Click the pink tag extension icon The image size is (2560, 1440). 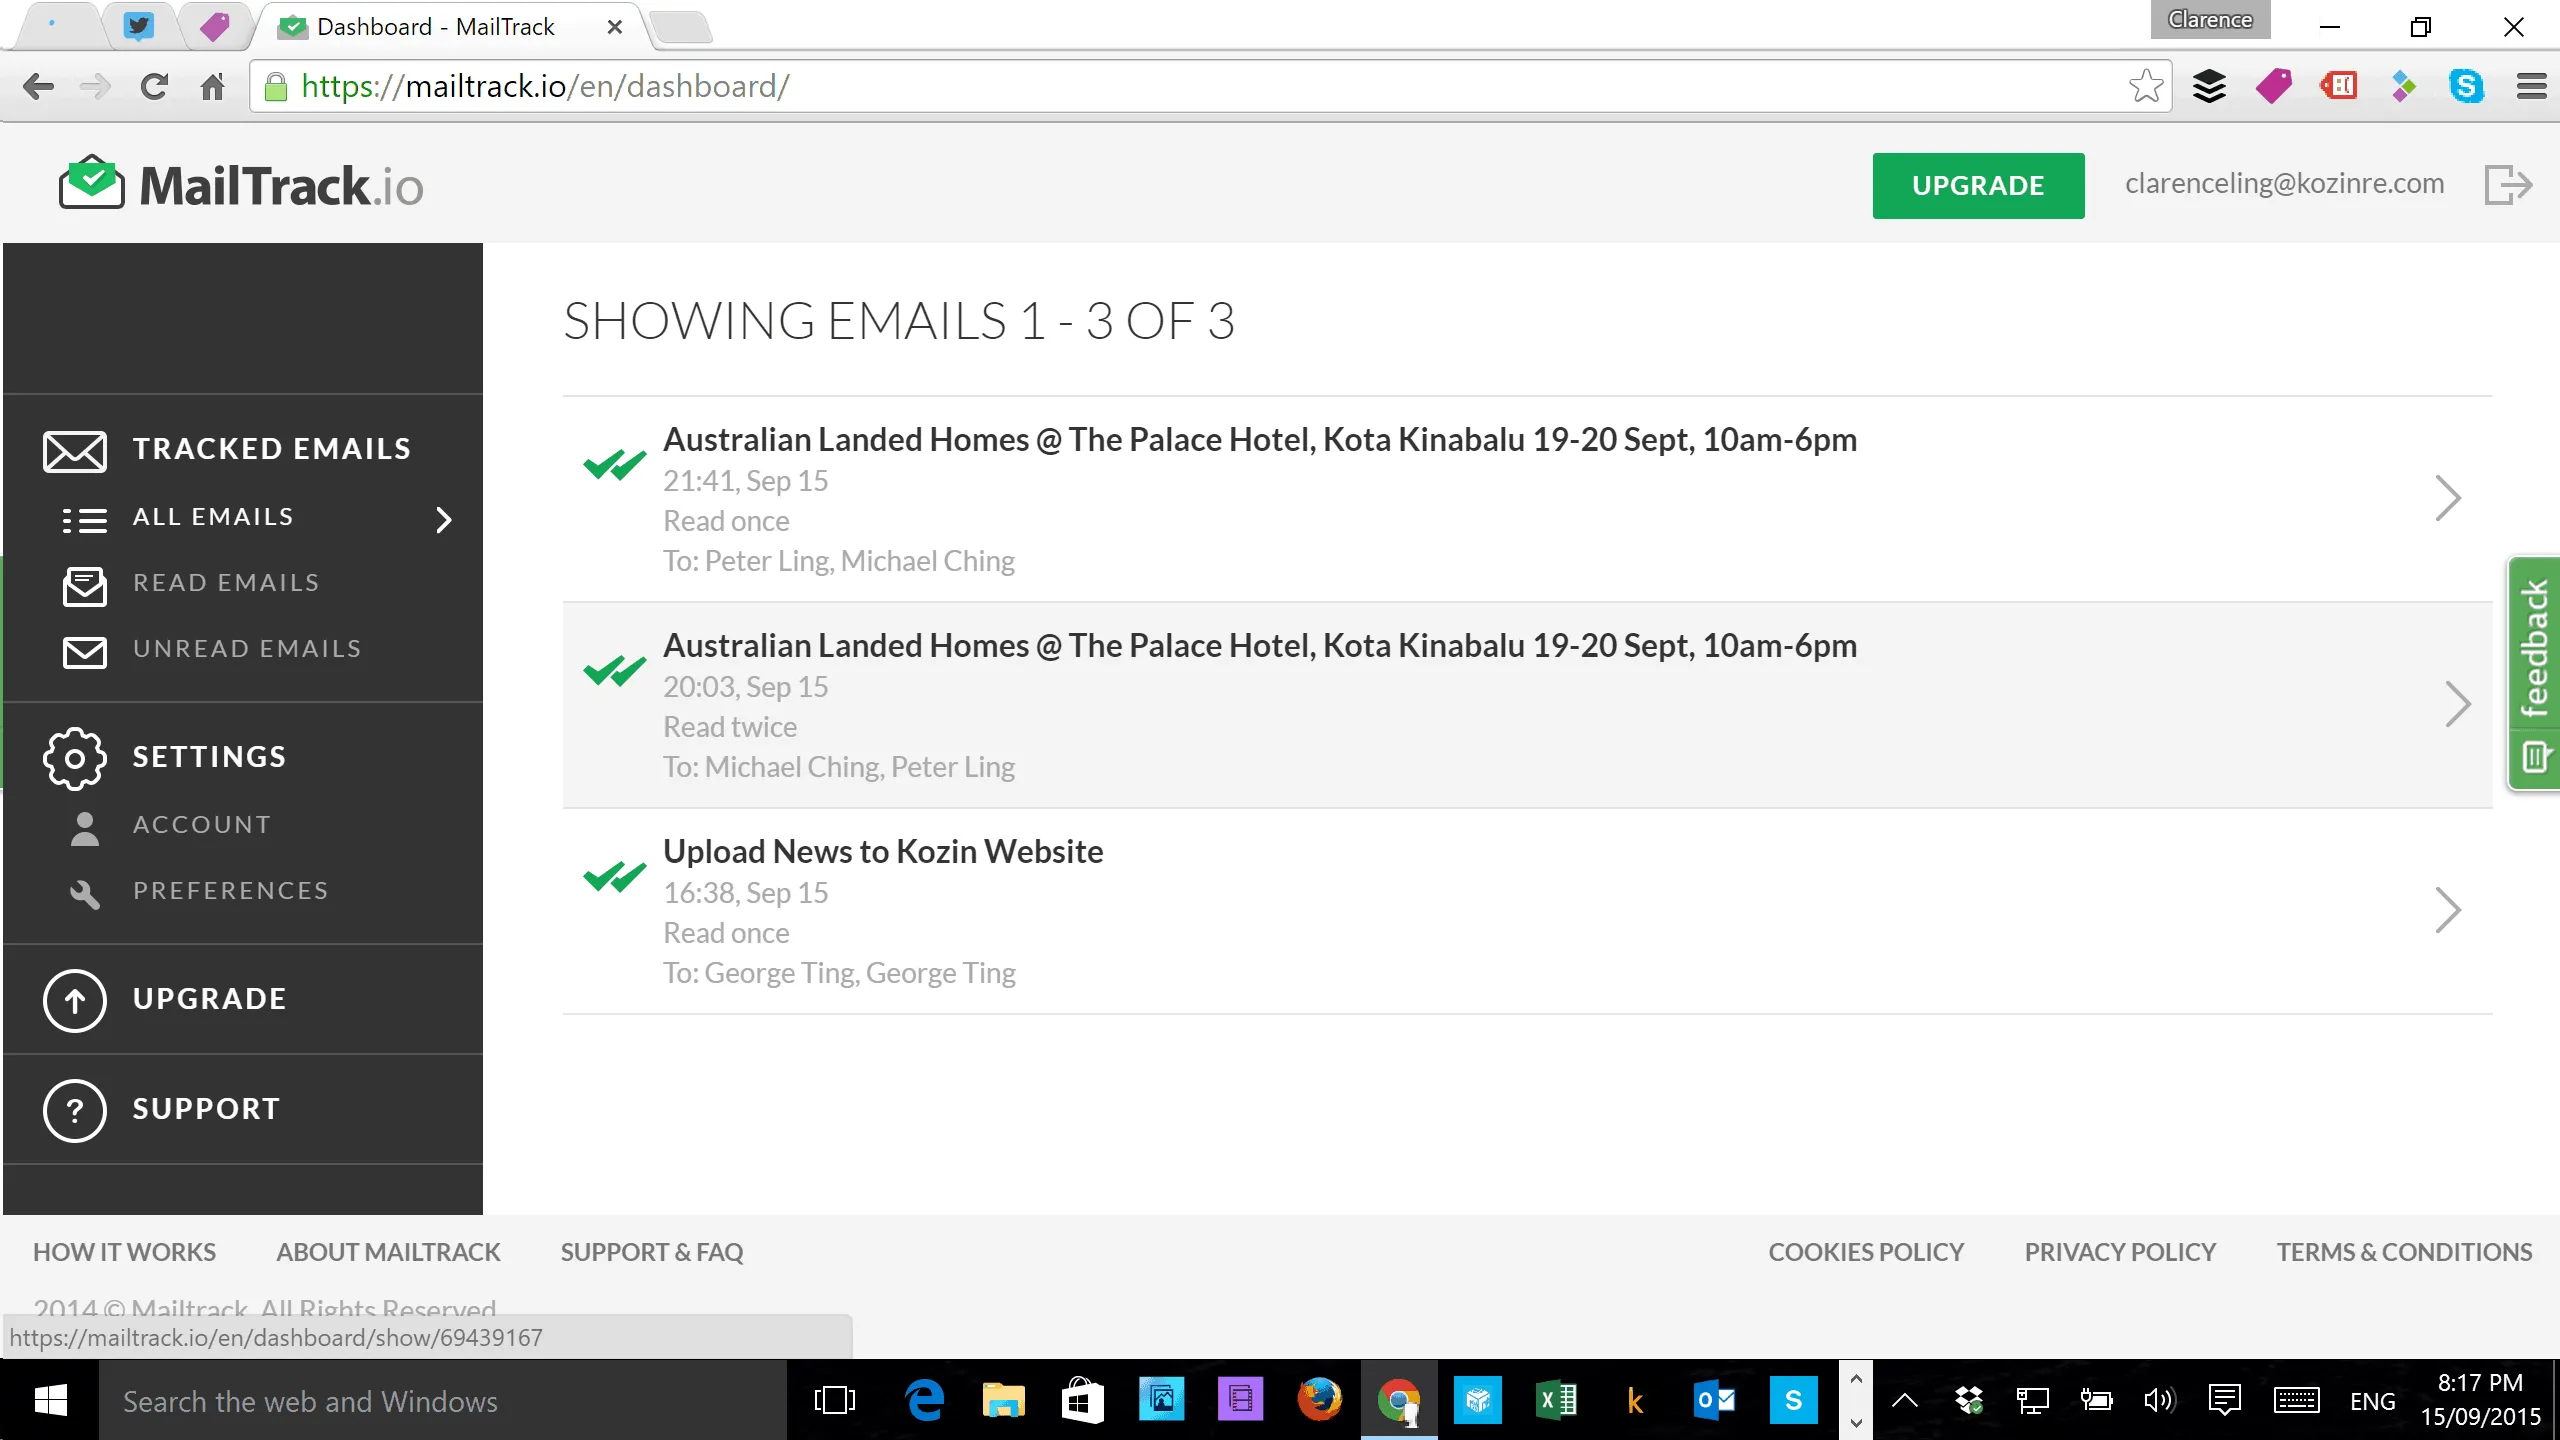coord(2274,87)
